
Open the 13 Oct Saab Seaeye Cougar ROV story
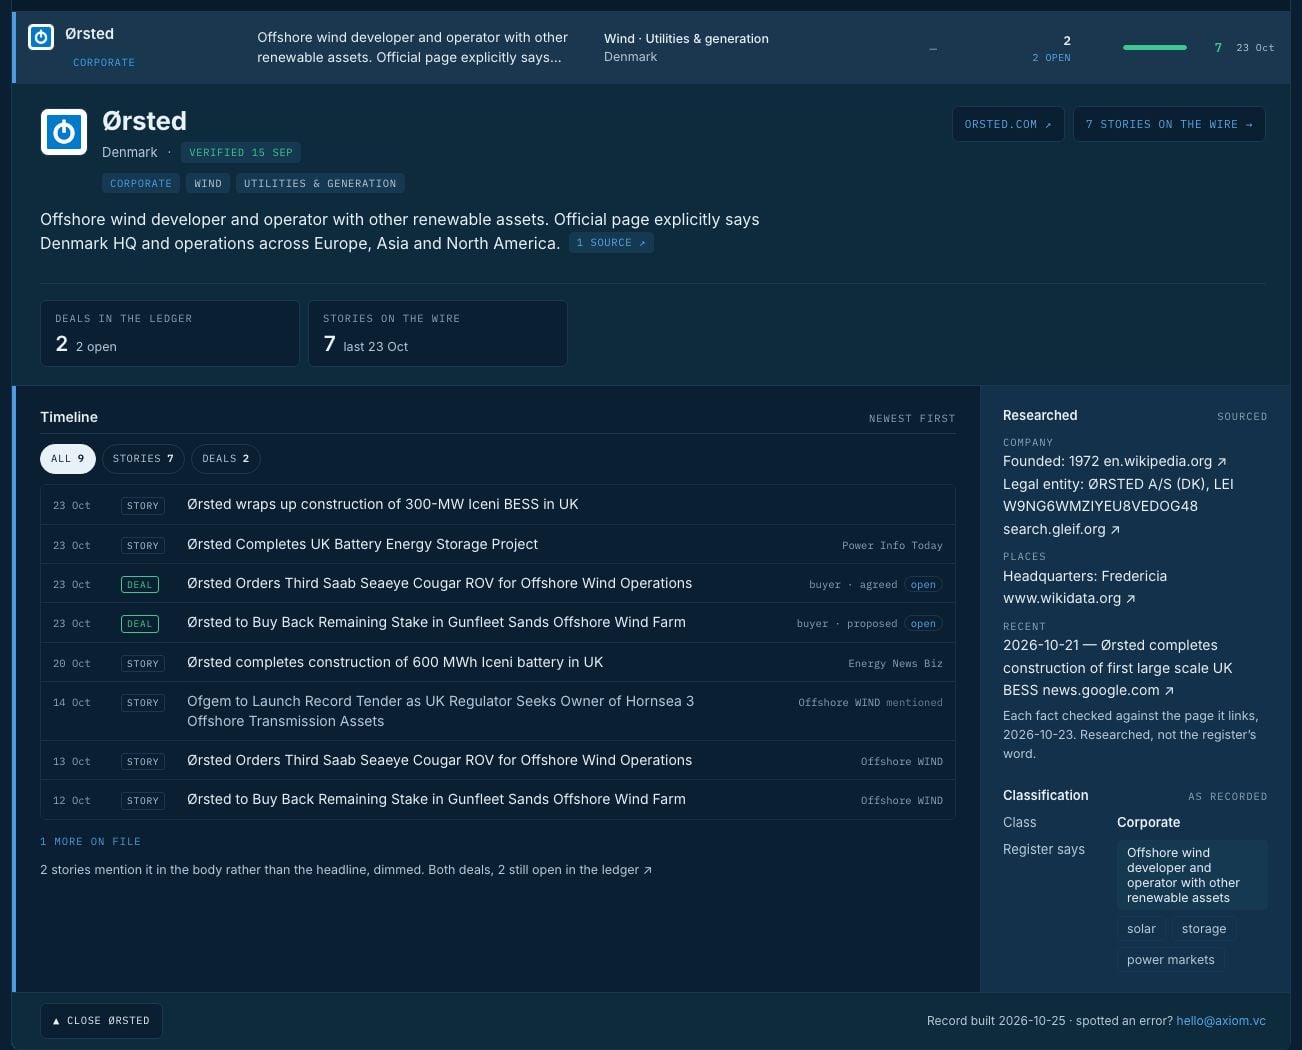[498, 760]
